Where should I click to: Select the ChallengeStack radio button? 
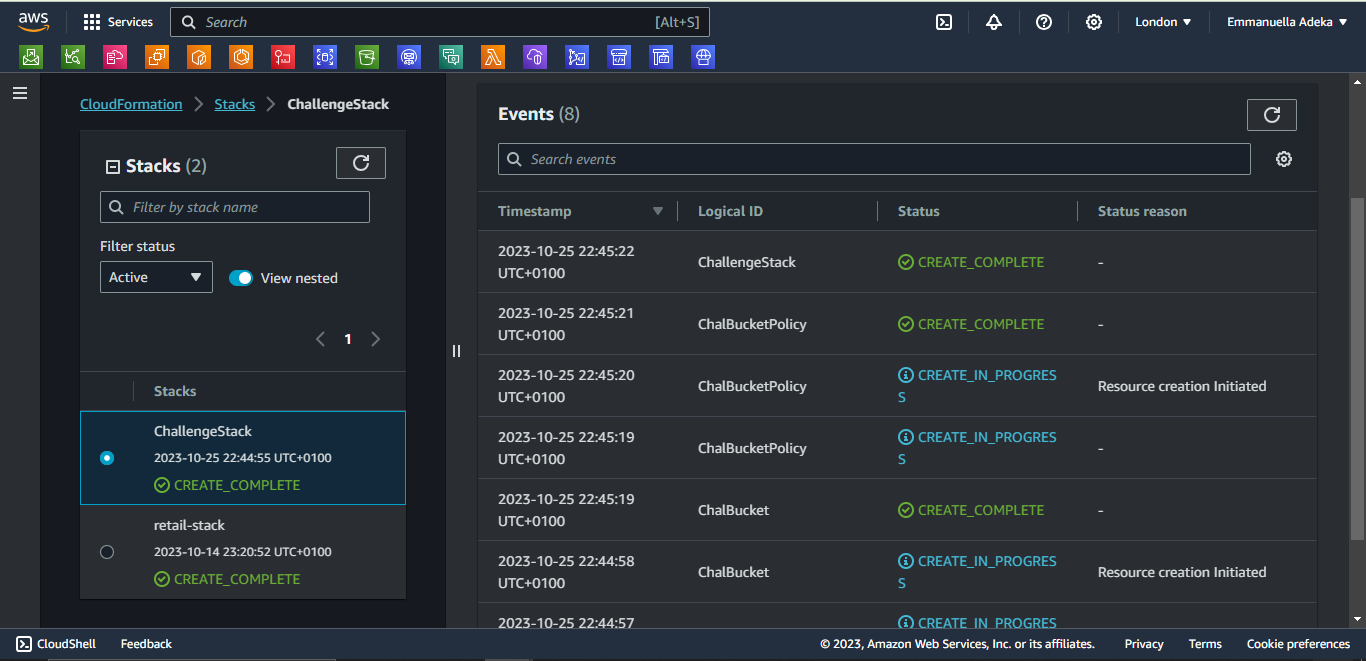point(107,457)
